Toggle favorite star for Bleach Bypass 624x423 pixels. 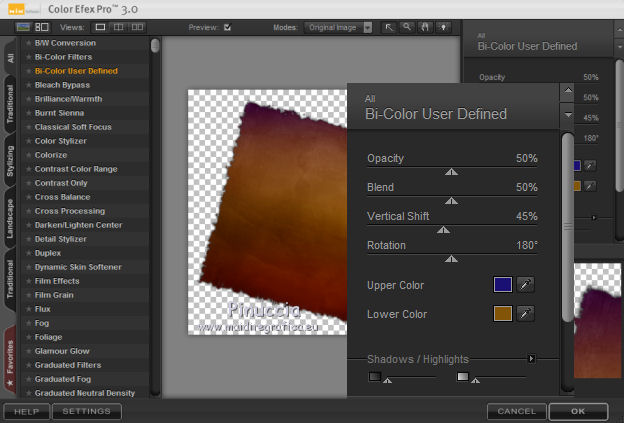click(x=28, y=85)
